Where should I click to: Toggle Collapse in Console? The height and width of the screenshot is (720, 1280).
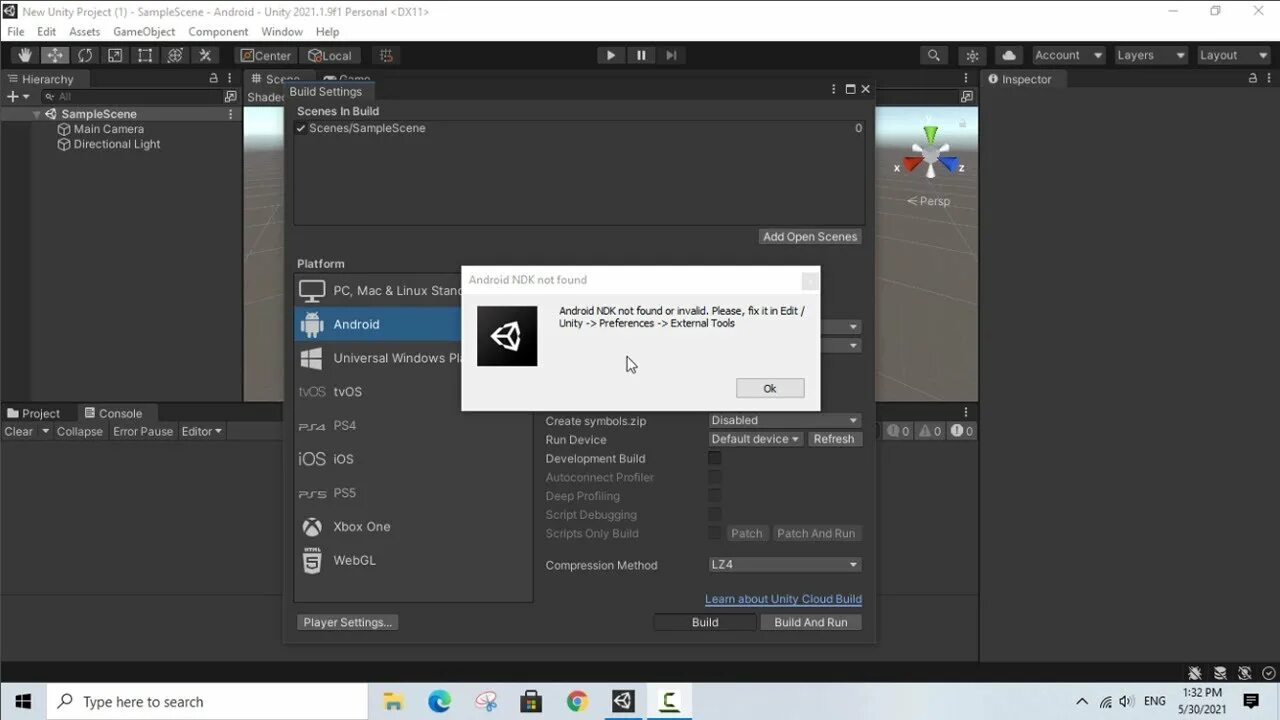click(80, 431)
